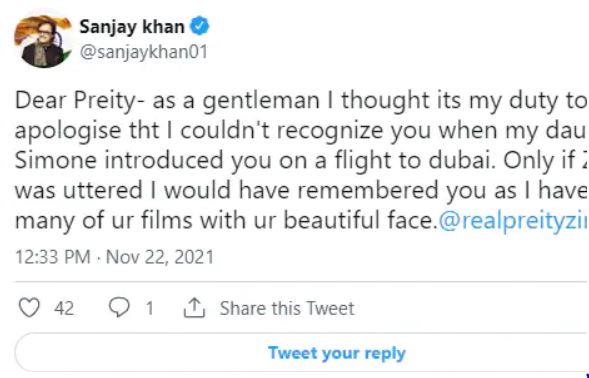The width and height of the screenshot is (589, 378).
Task: Open the @realpreityzinta mention link
Action: click(x=513, y=221)
